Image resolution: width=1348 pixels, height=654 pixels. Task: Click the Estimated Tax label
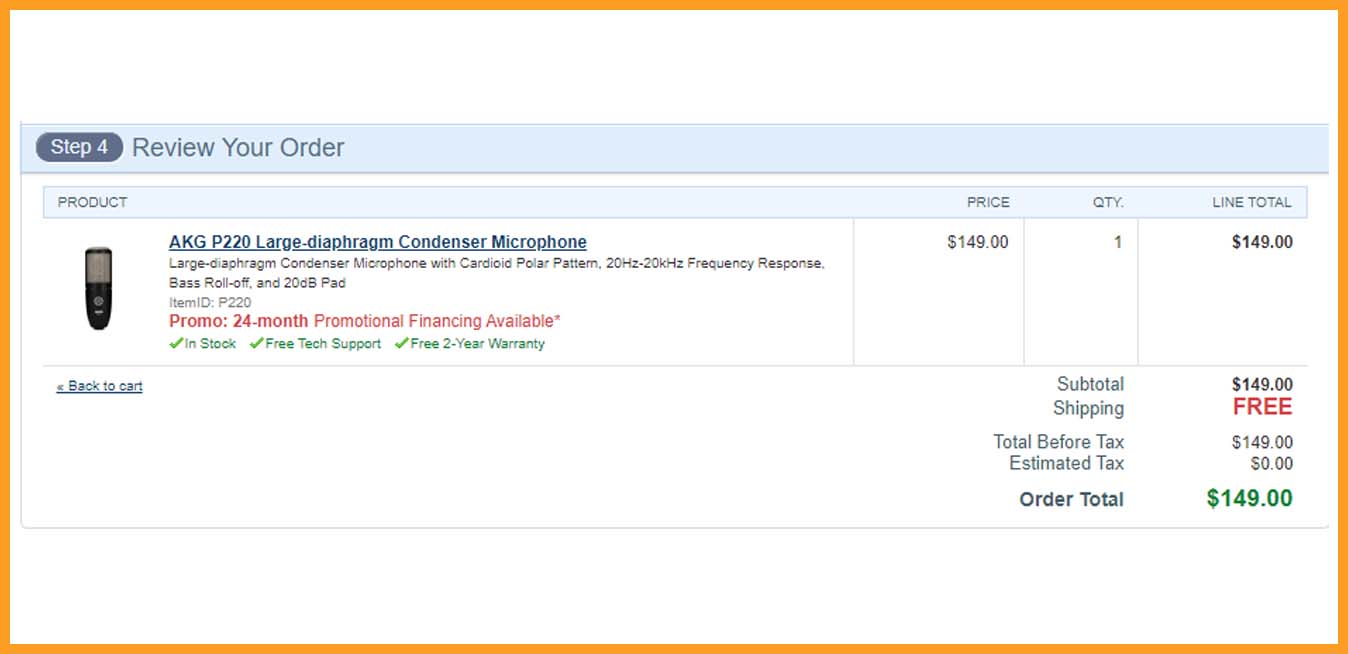tap(1066, 463)
